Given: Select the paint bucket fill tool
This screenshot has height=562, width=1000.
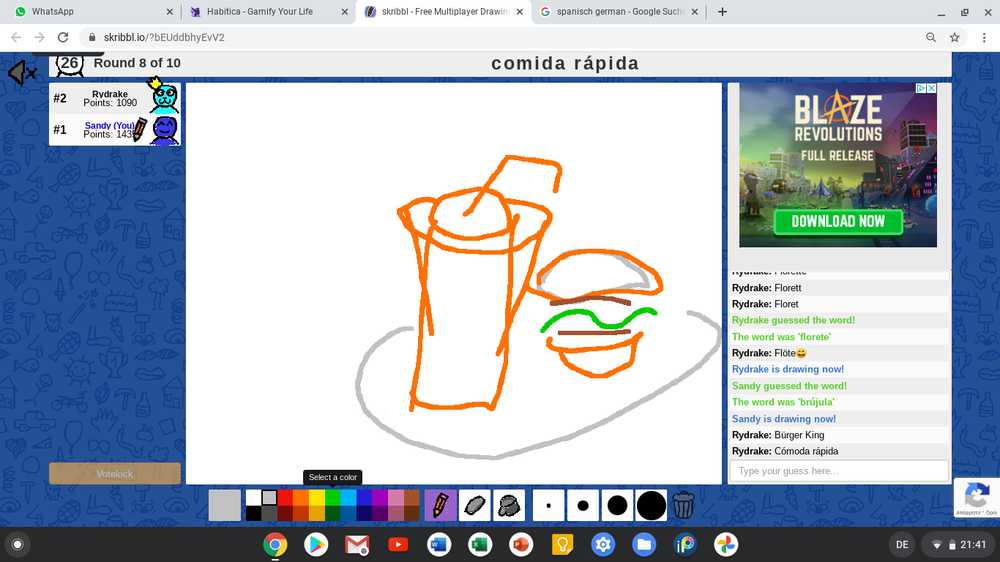Looking at the screenshot, I should [x=509, y=505].
